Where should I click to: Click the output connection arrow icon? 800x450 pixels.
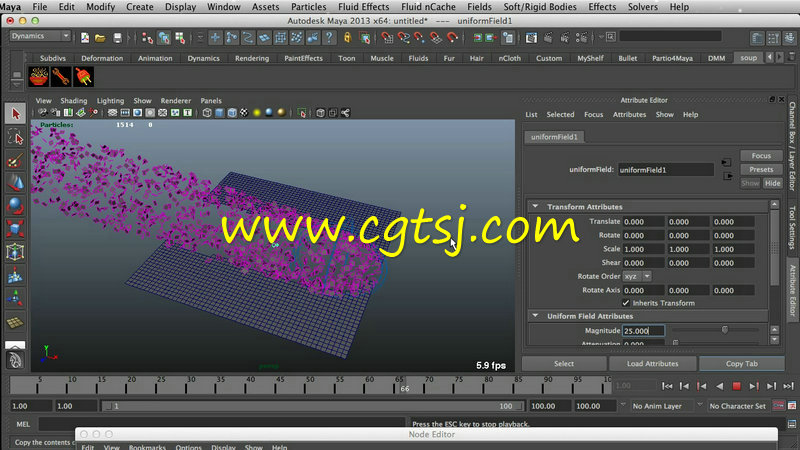click(x=728, y=176)
